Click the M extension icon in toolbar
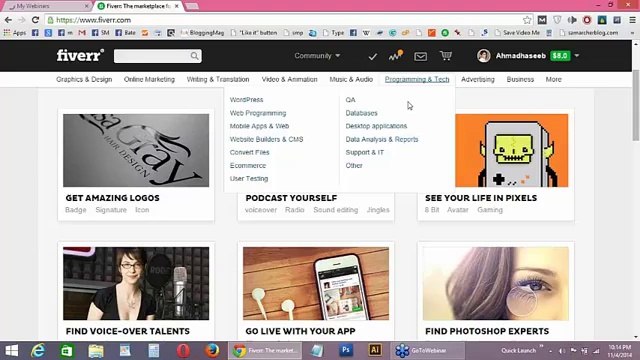The height and width of the screenshot is (360, 640). coord(542,20)
